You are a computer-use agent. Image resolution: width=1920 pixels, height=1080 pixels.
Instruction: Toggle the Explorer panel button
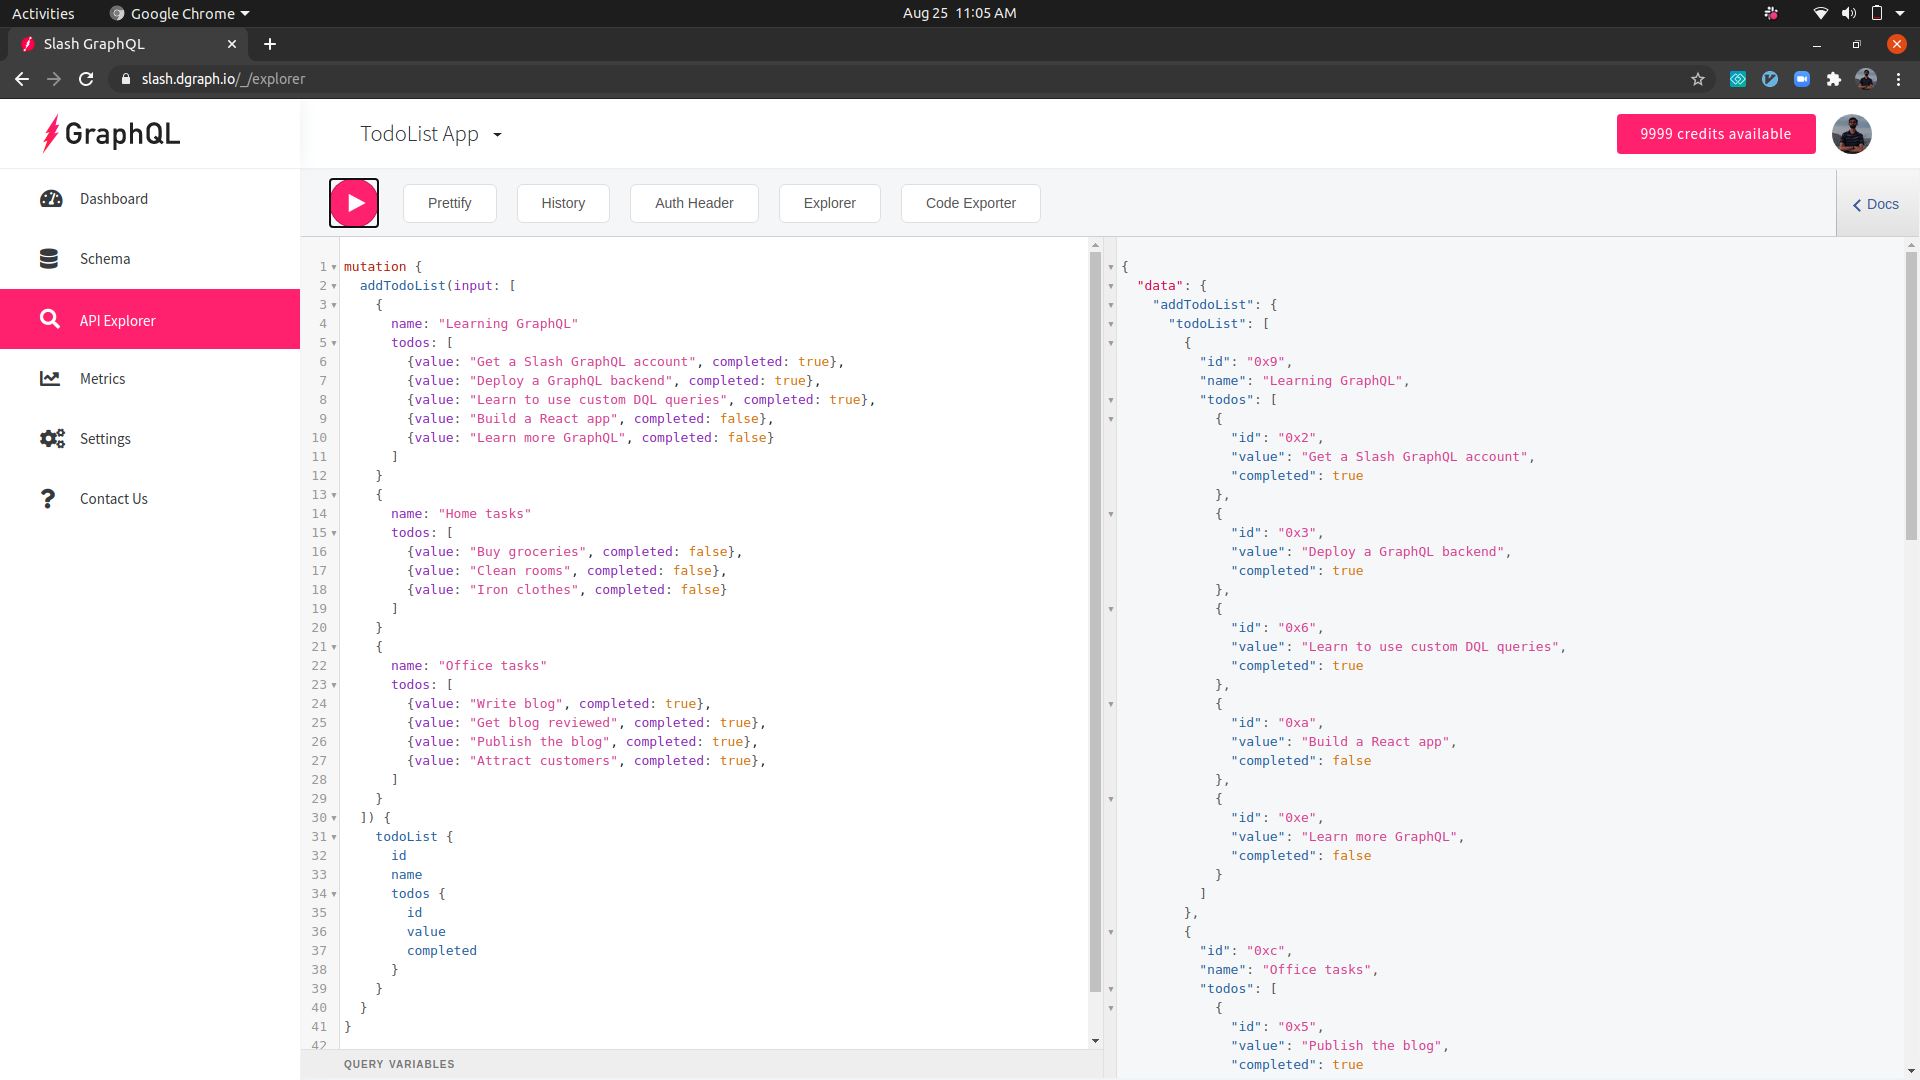[x=830, y=203]
